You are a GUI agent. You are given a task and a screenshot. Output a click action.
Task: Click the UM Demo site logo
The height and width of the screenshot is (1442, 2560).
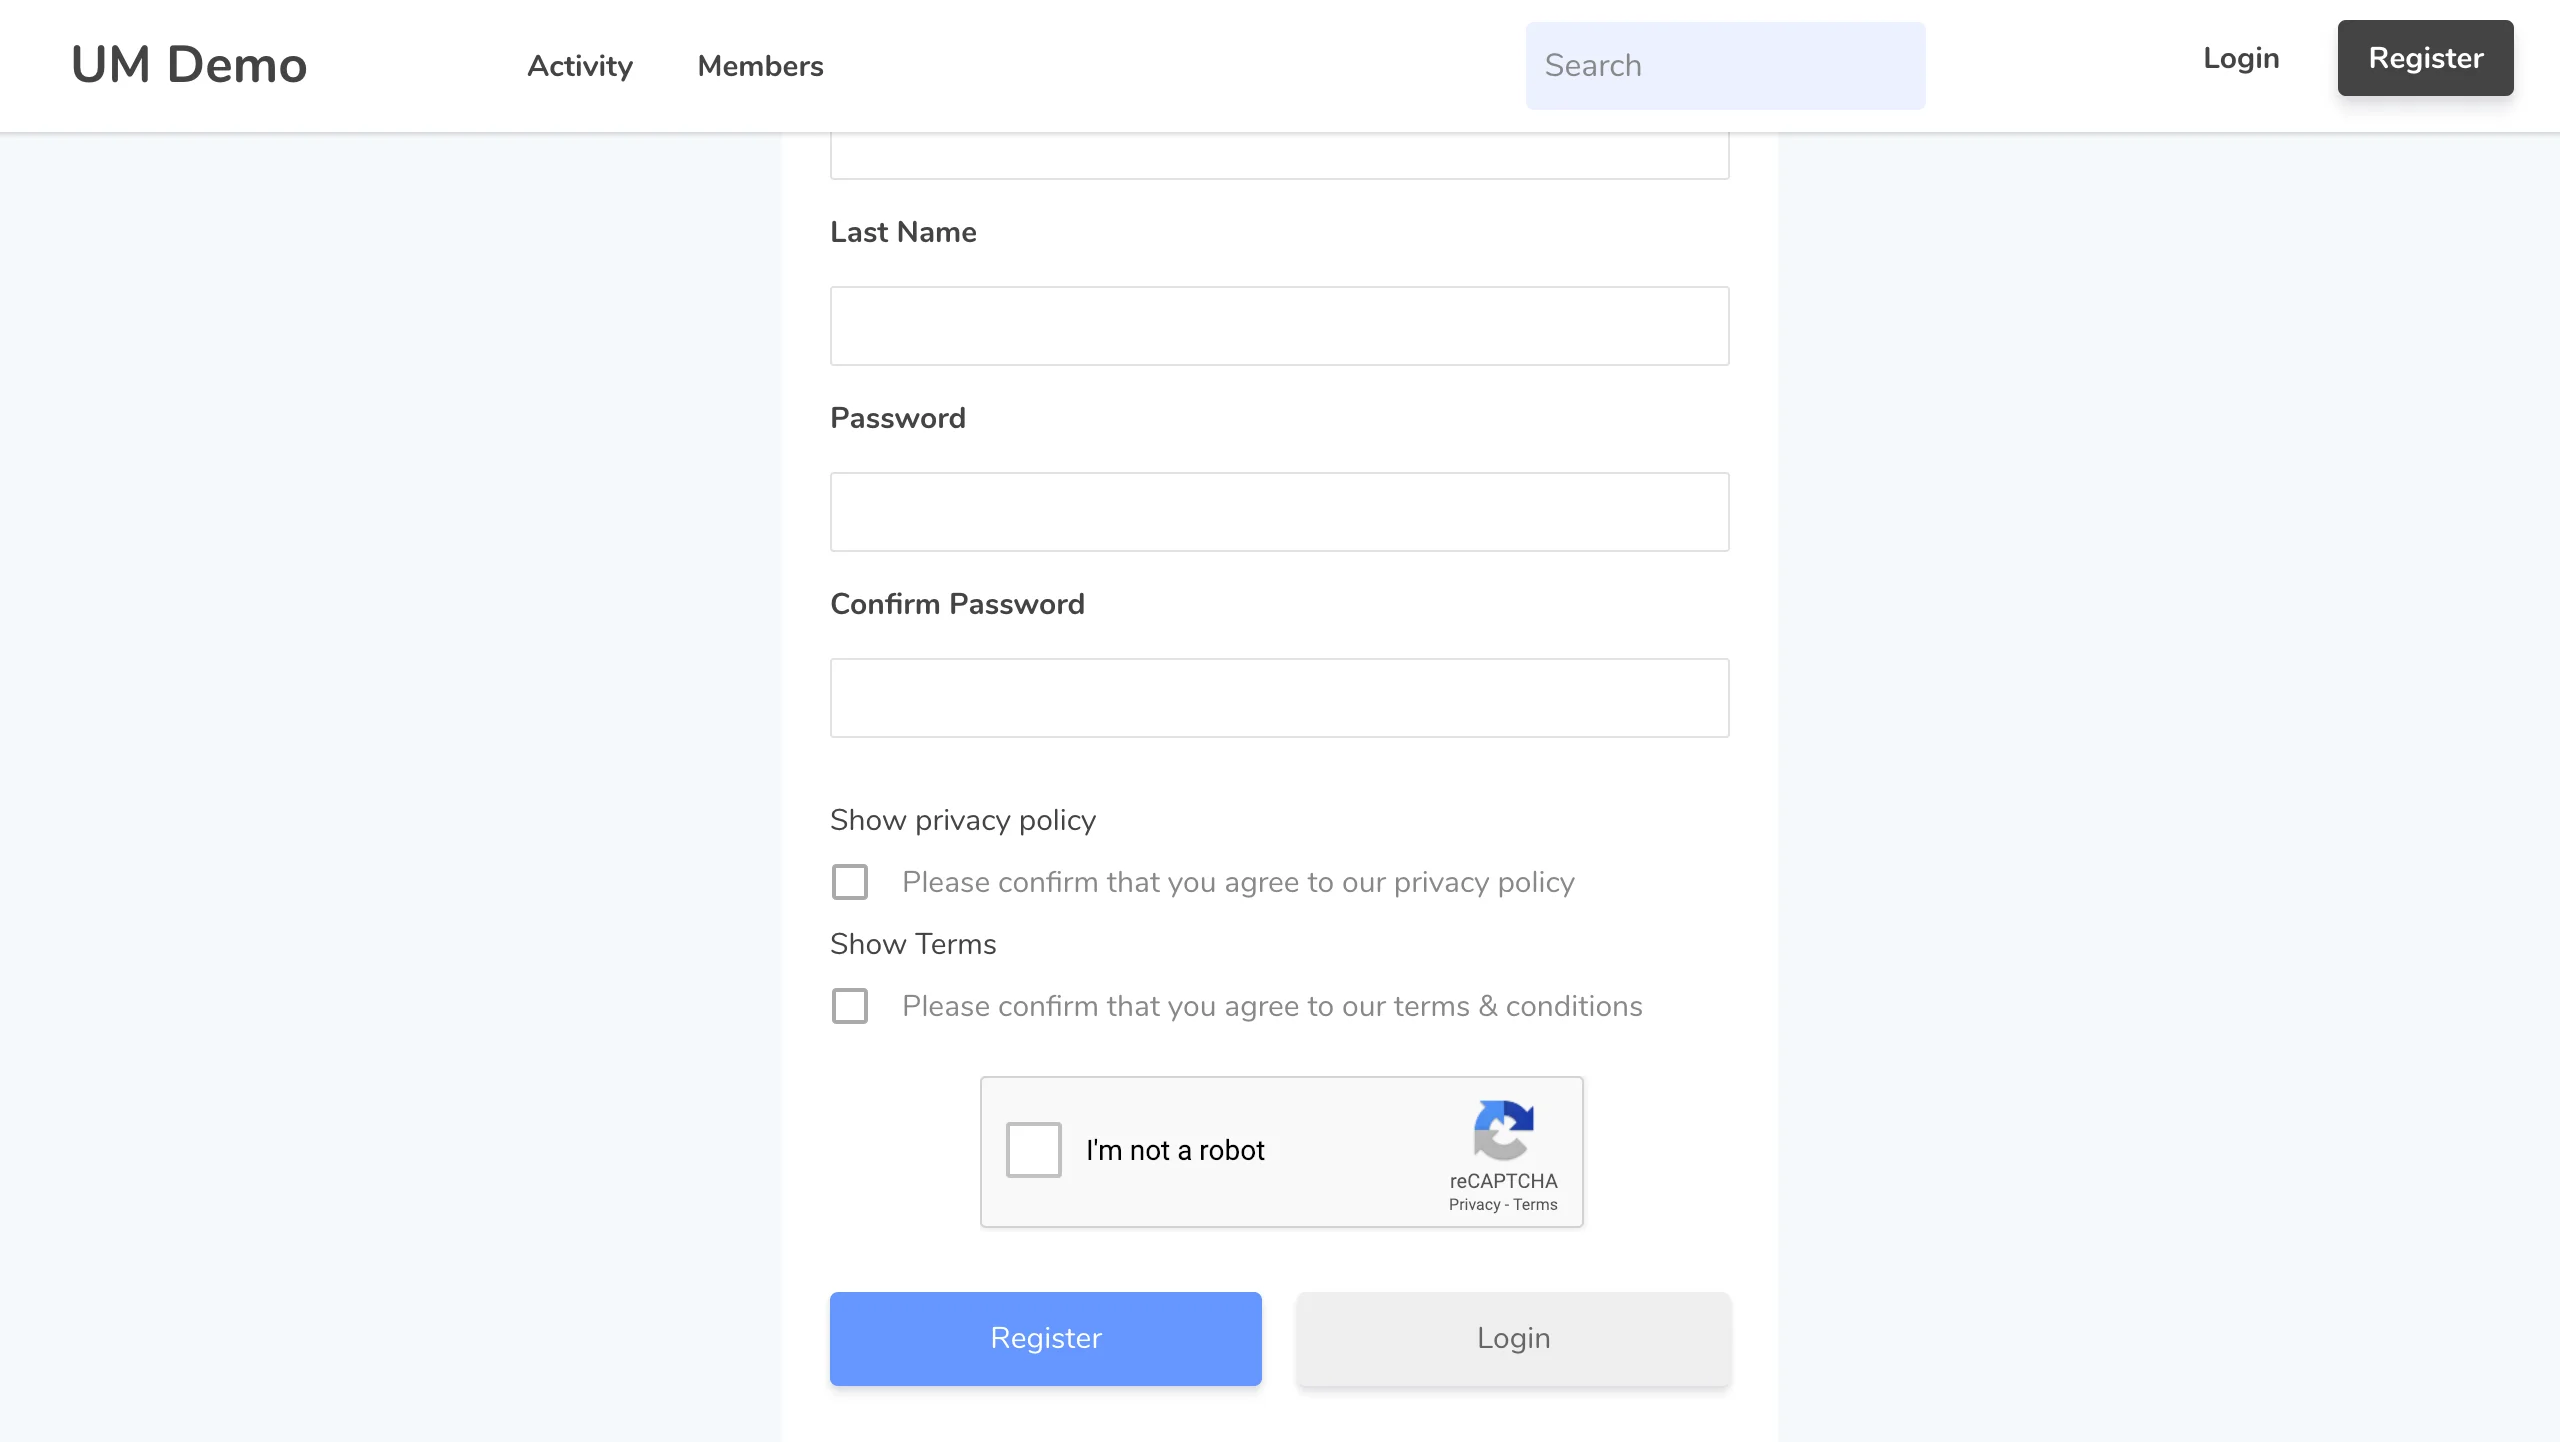[x=188, y=64]
